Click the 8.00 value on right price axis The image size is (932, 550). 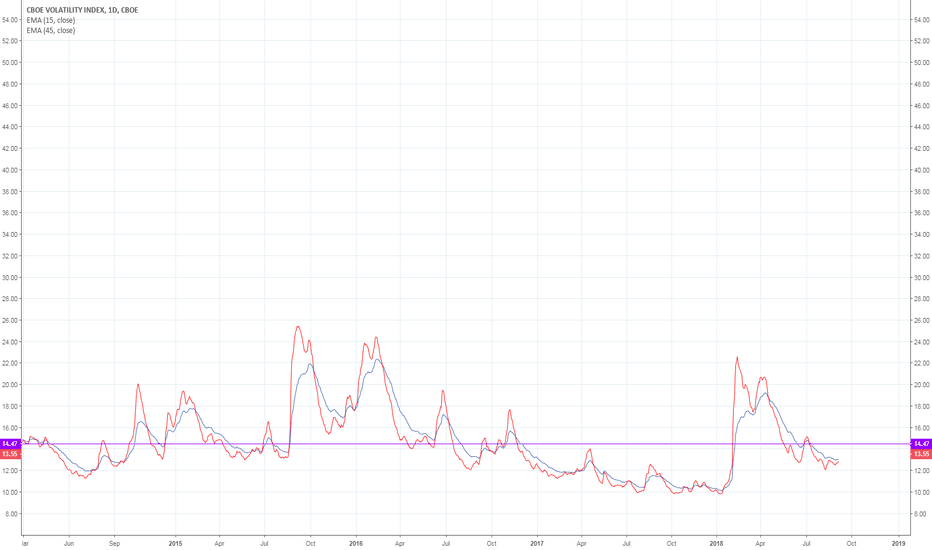tap(922, 514)
